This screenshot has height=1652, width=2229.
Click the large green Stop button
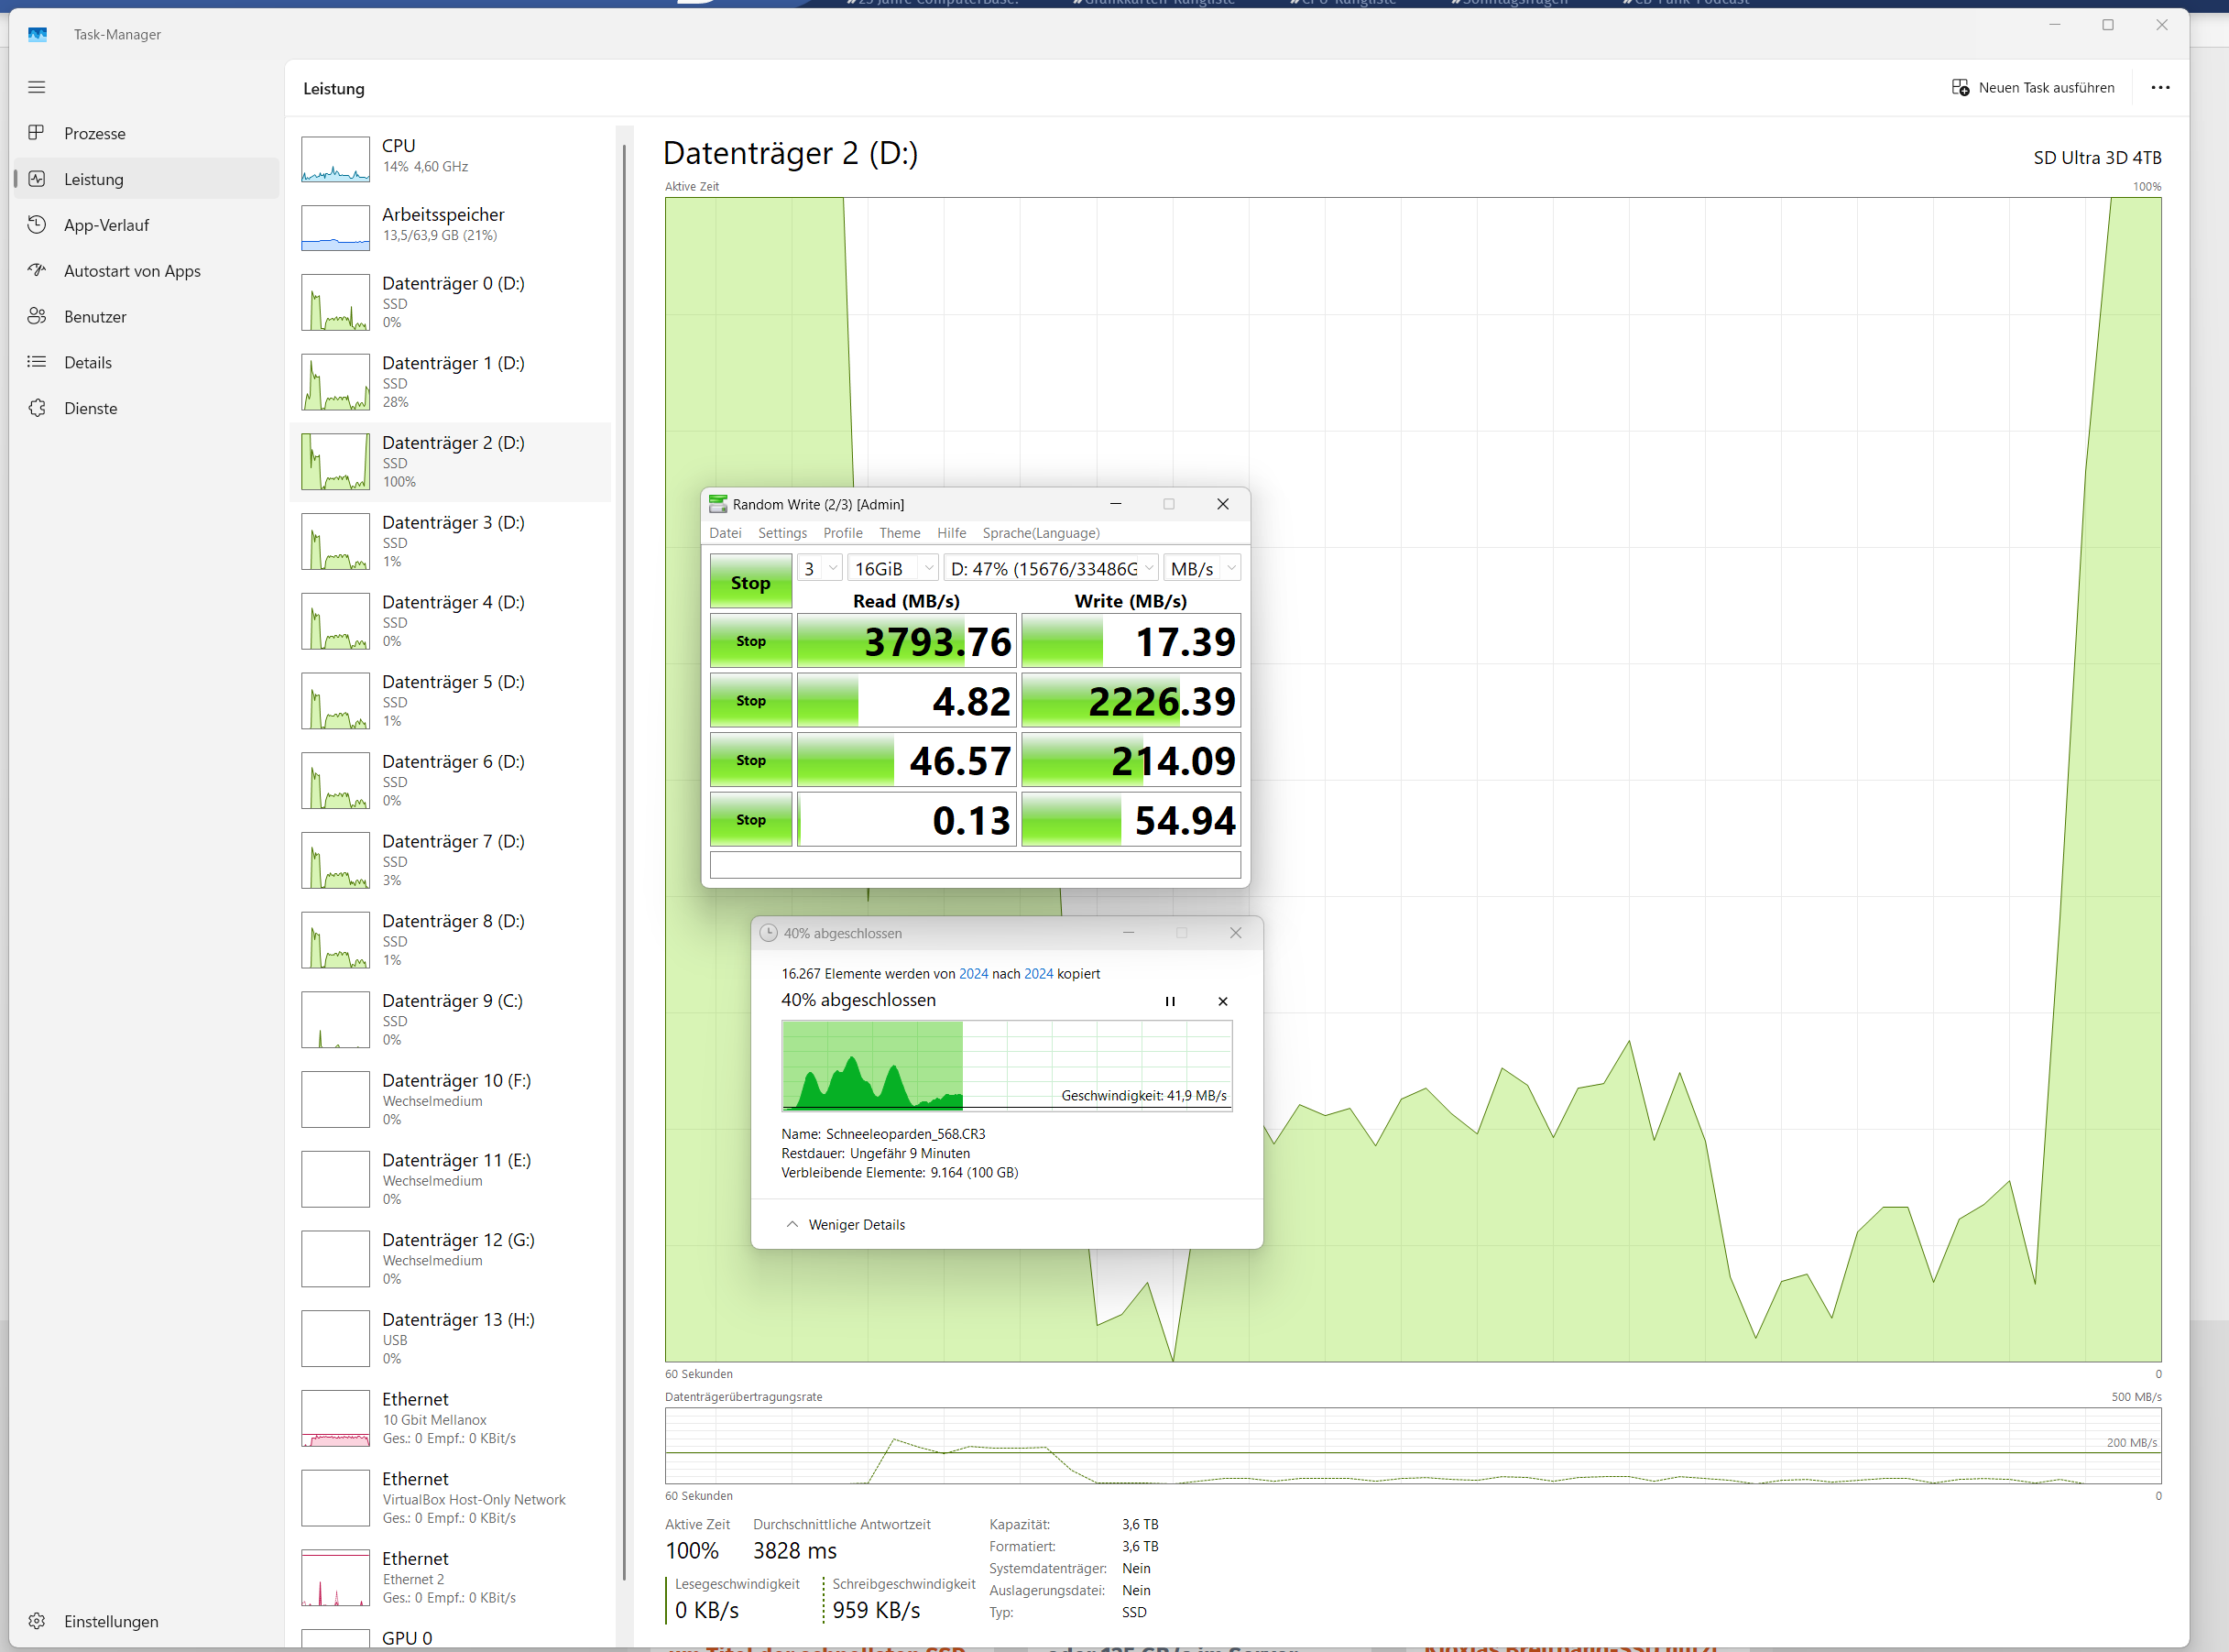[x=750, y=582]
